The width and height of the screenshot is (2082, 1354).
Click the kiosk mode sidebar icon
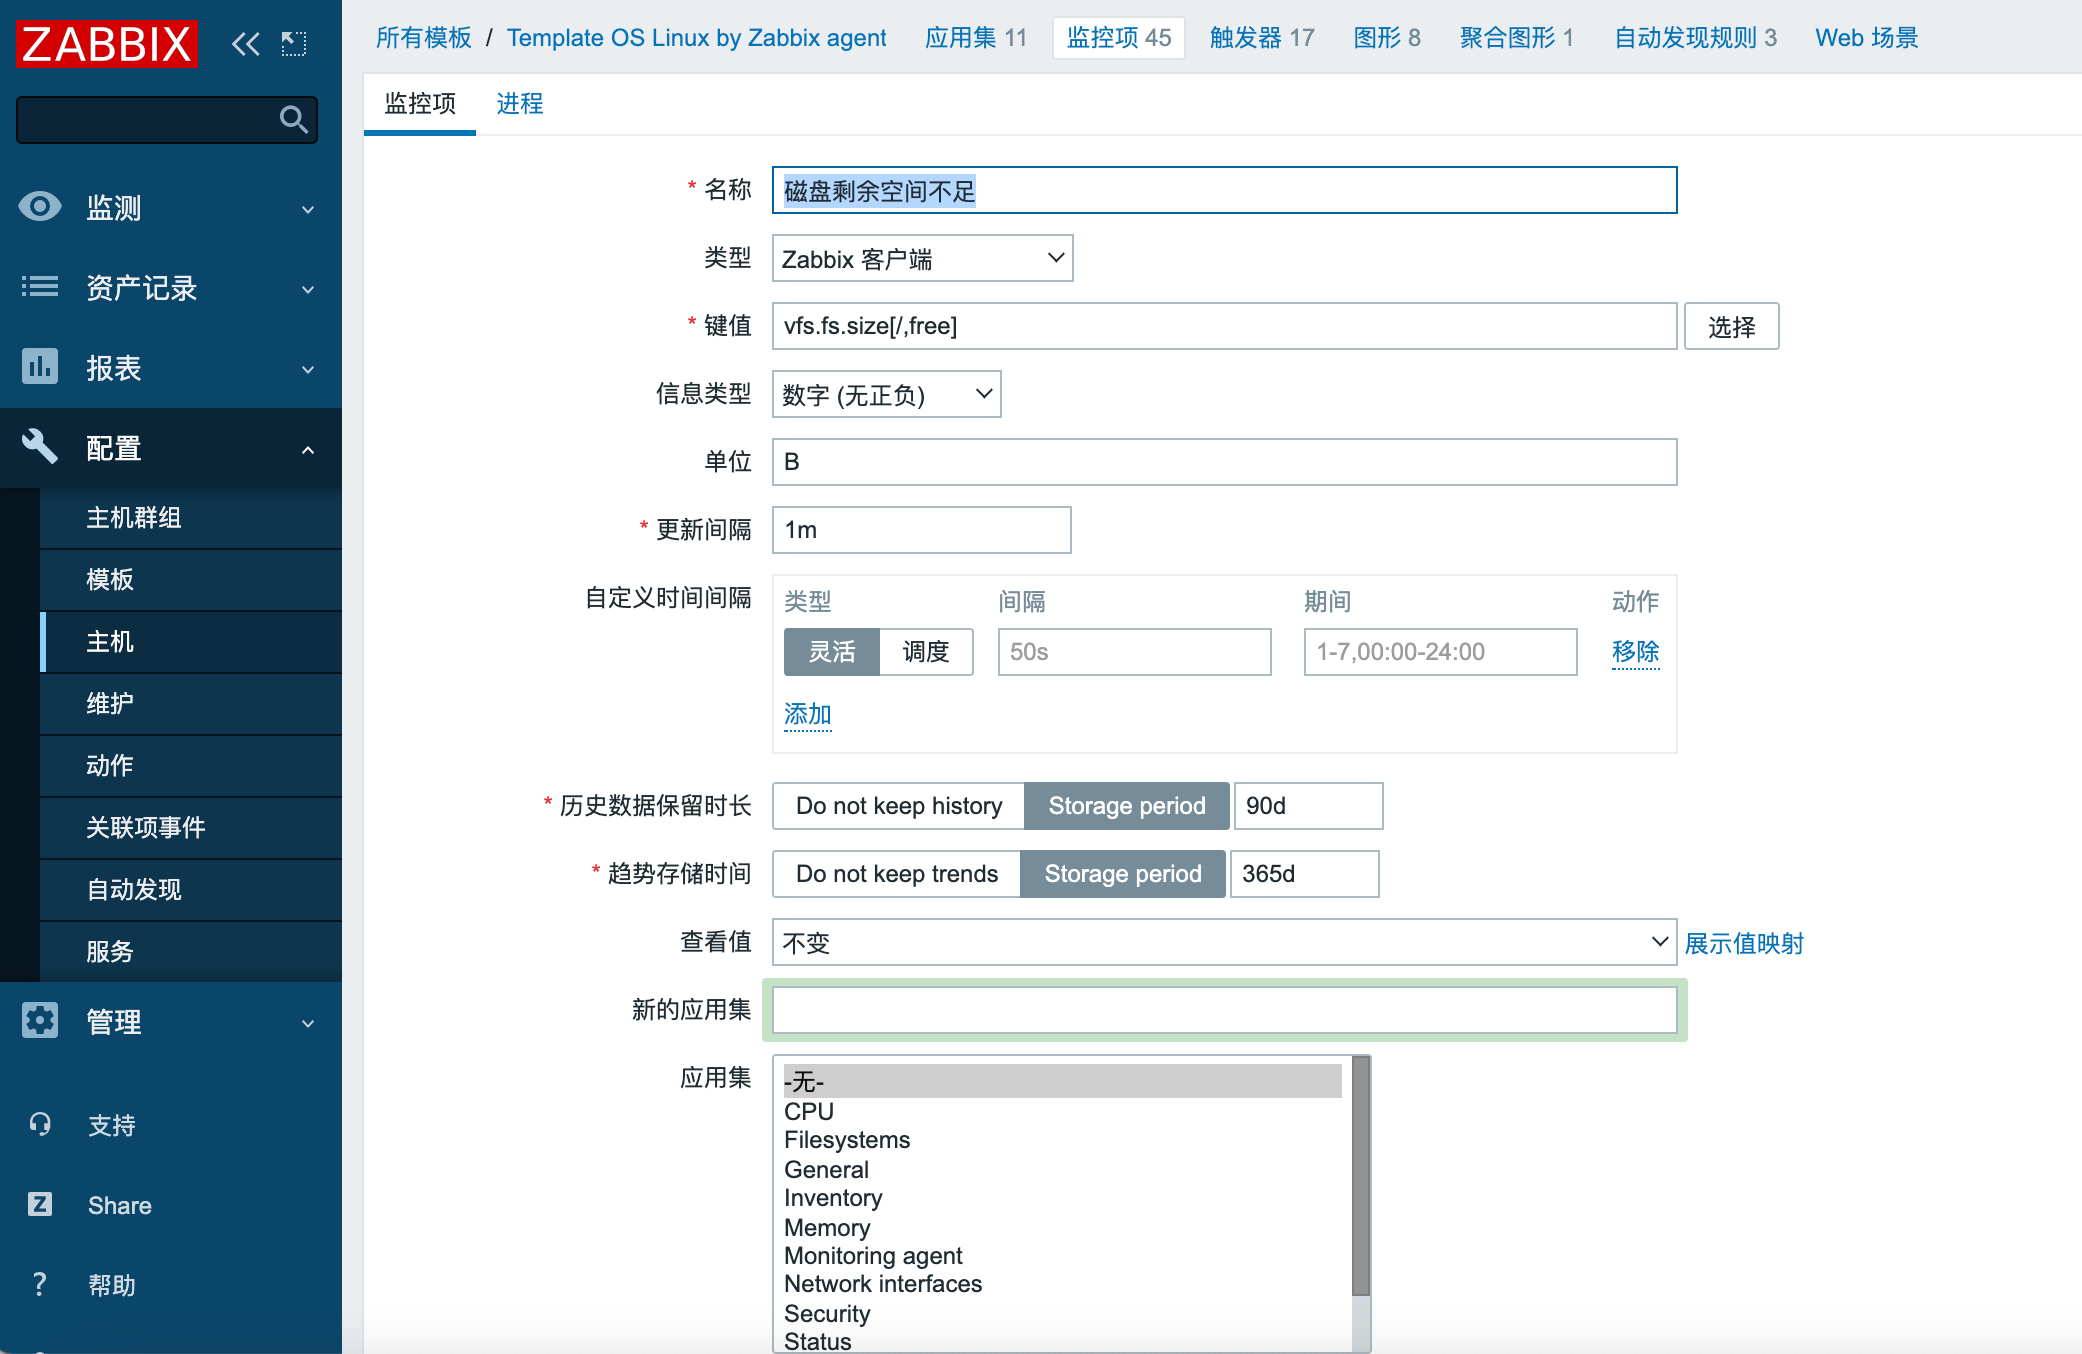[294, 43]
